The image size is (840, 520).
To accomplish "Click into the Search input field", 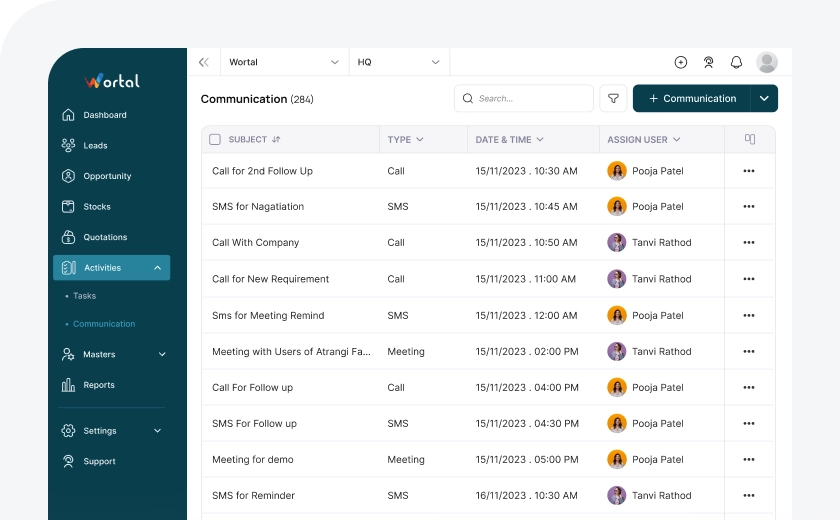I will coord(530,98).
